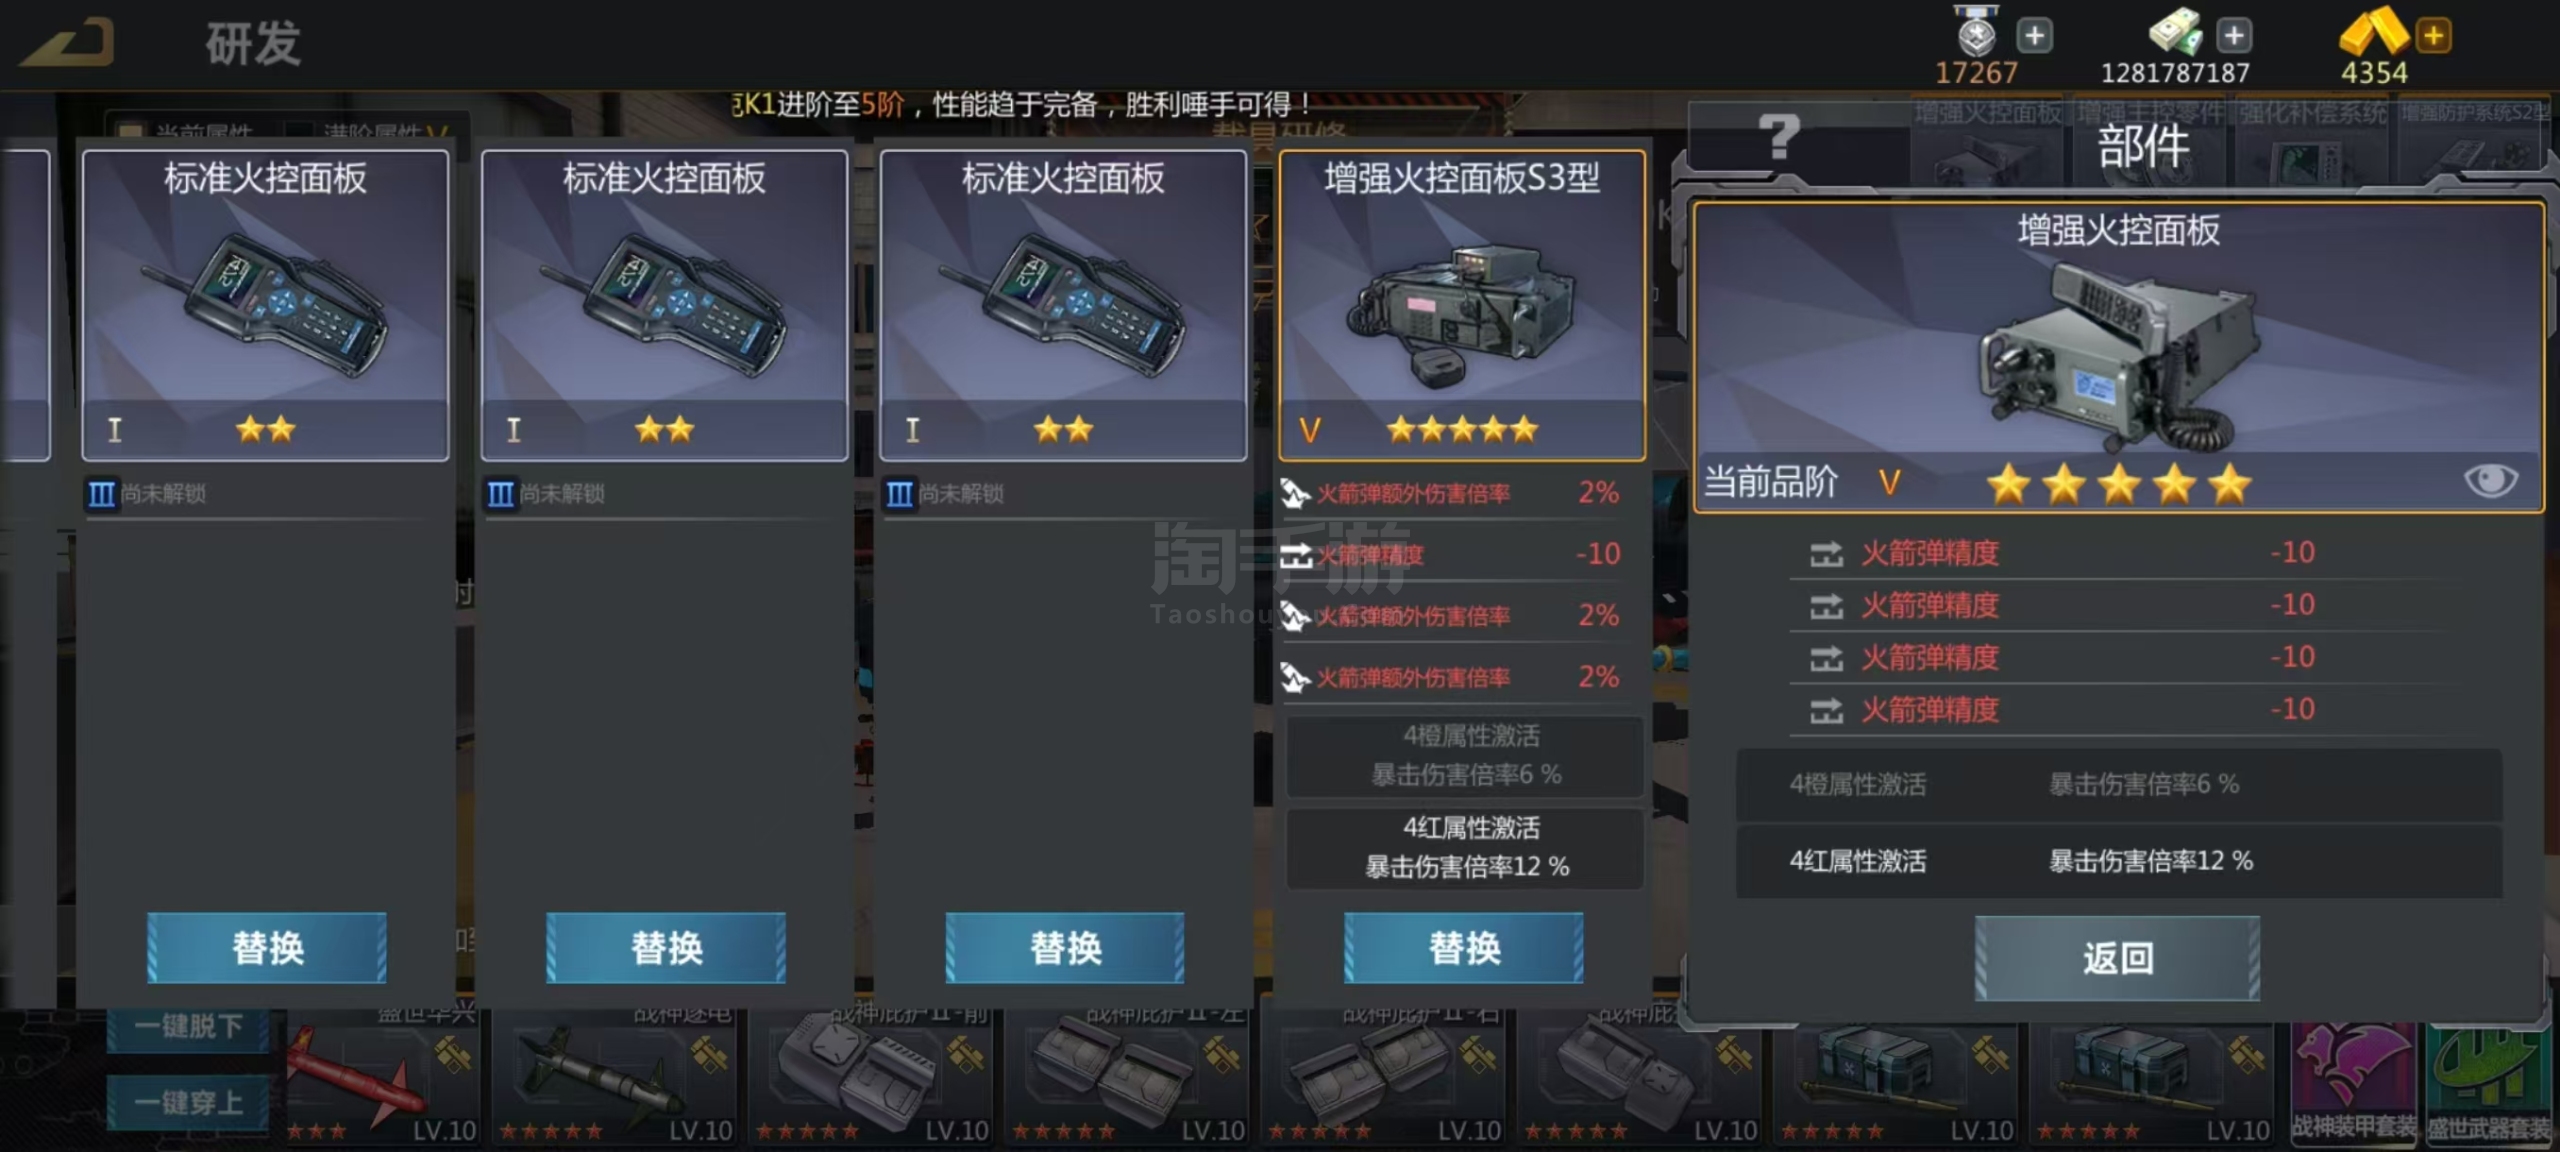This screenshot has height=1152, width=2560.
Task: Select the 4红属性激活 row in the detail panel
Action: (2119, 861)
